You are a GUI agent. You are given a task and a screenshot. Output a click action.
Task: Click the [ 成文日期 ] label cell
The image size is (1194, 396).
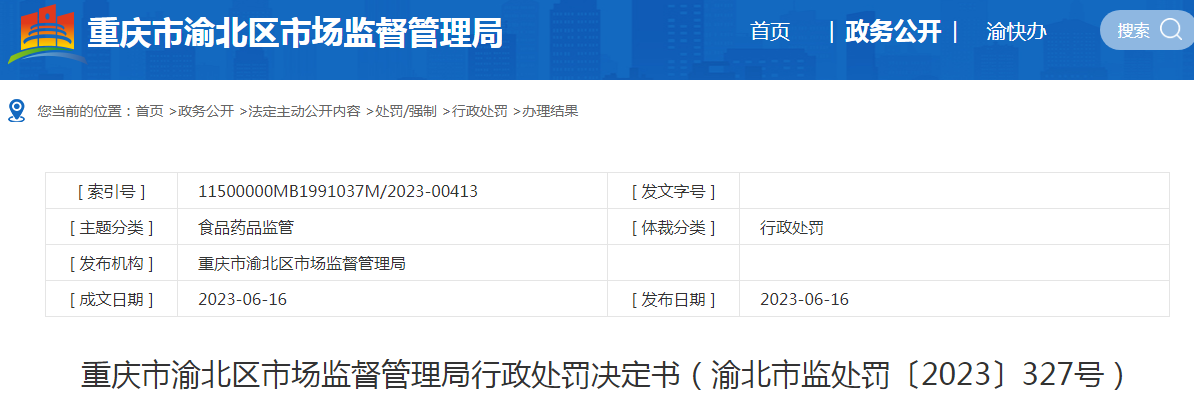click(x=111, y=299)
